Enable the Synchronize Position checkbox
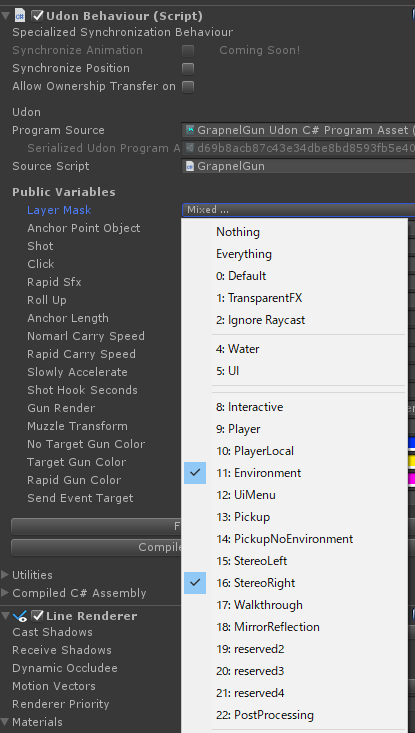The width and height of the screenshot is (415, 733). point(188,69)
